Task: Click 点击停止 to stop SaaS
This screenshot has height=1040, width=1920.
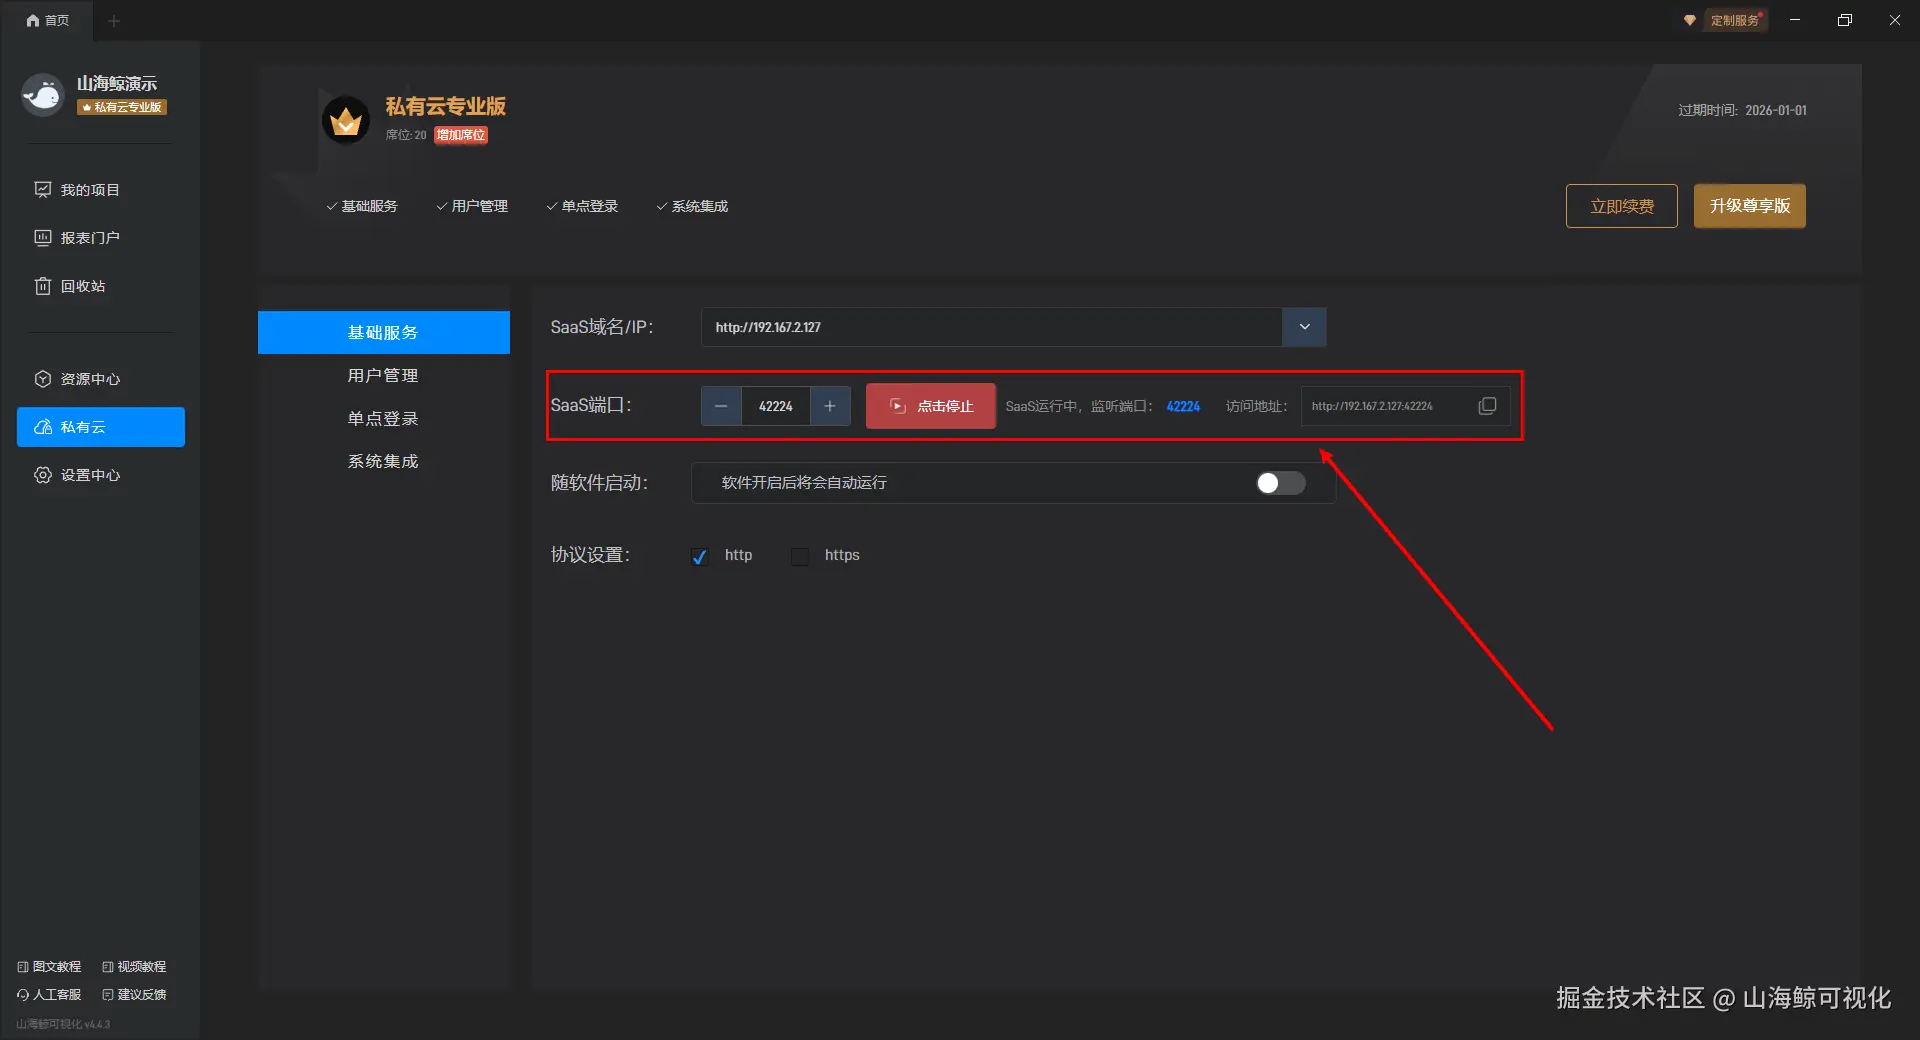Action: [x=931, y=406]
